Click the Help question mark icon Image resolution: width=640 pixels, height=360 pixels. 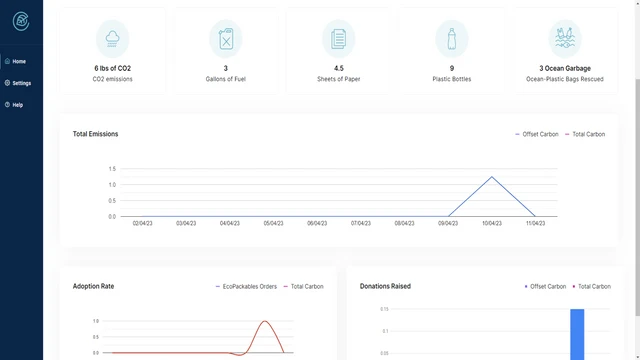point(7,104)
